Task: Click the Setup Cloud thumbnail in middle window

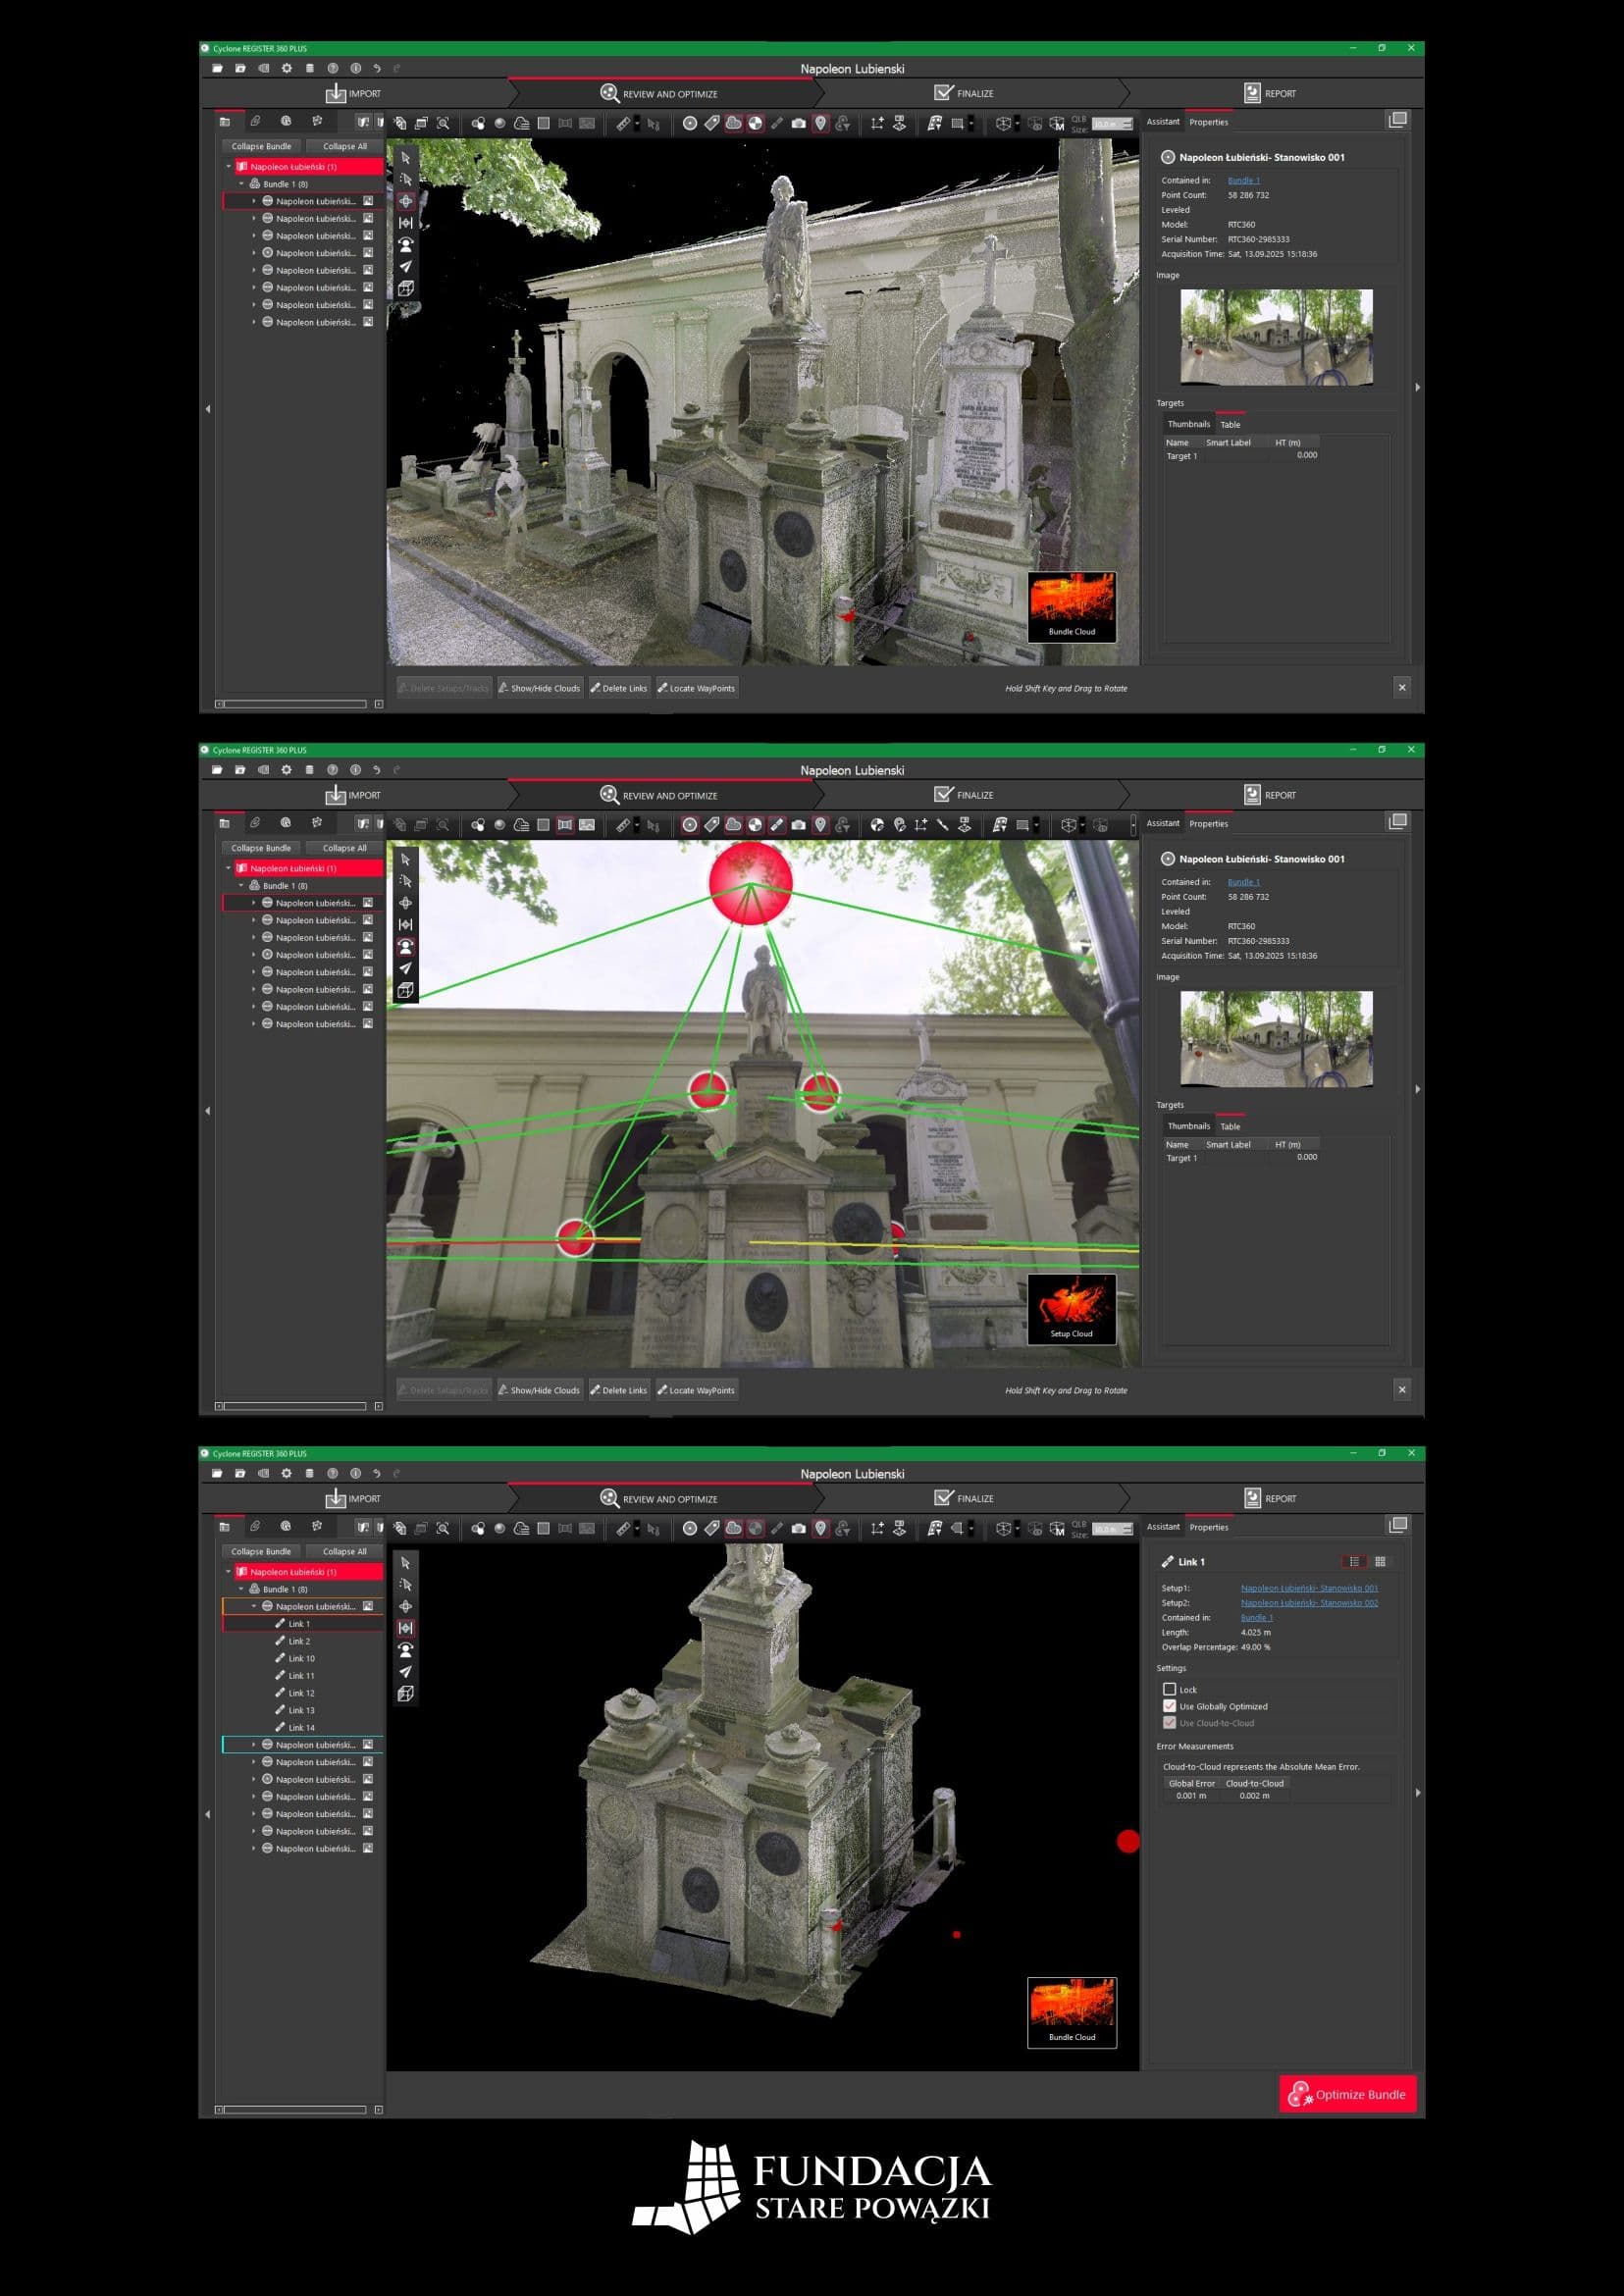Action: 1072,1309
